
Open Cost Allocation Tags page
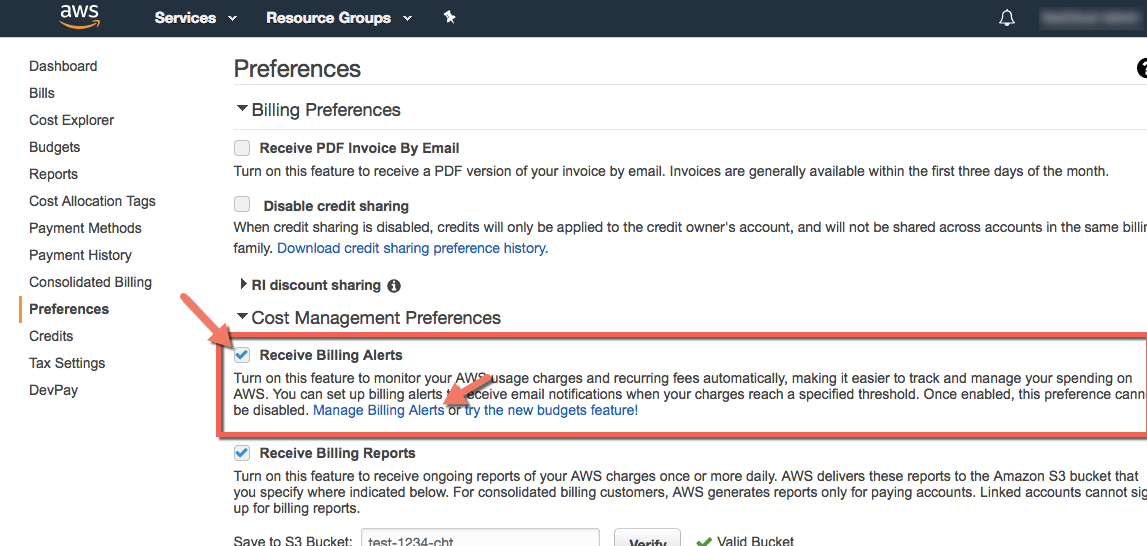(x=92, y=201)
